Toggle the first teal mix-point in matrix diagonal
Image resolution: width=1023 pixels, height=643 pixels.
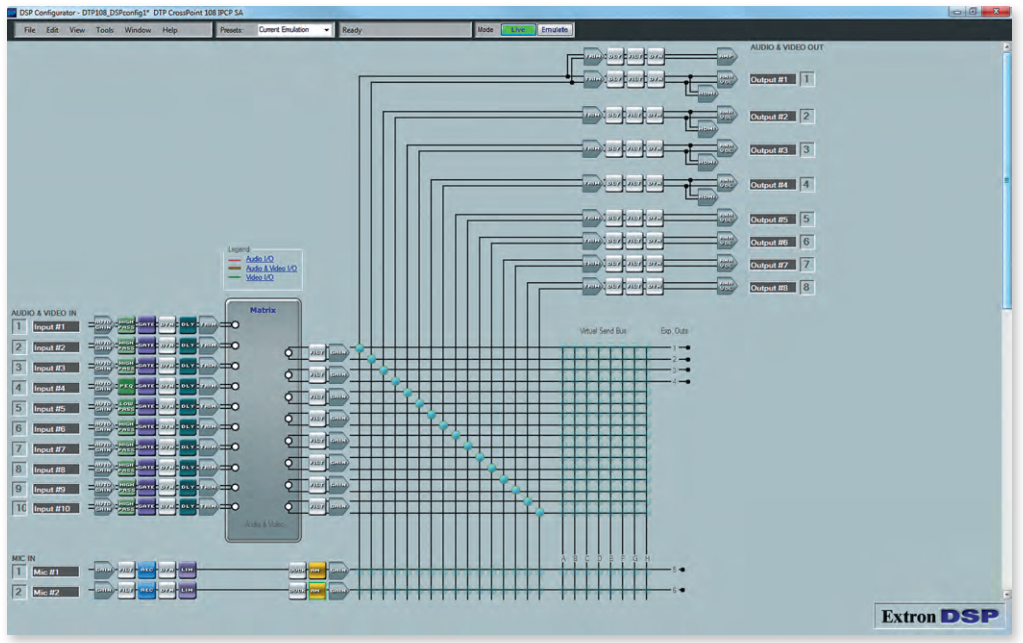[x=359, y=348]
